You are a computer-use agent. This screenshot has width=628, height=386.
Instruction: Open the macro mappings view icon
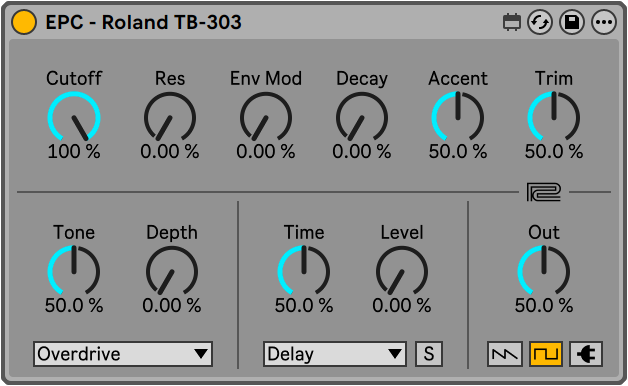[512, 22]
